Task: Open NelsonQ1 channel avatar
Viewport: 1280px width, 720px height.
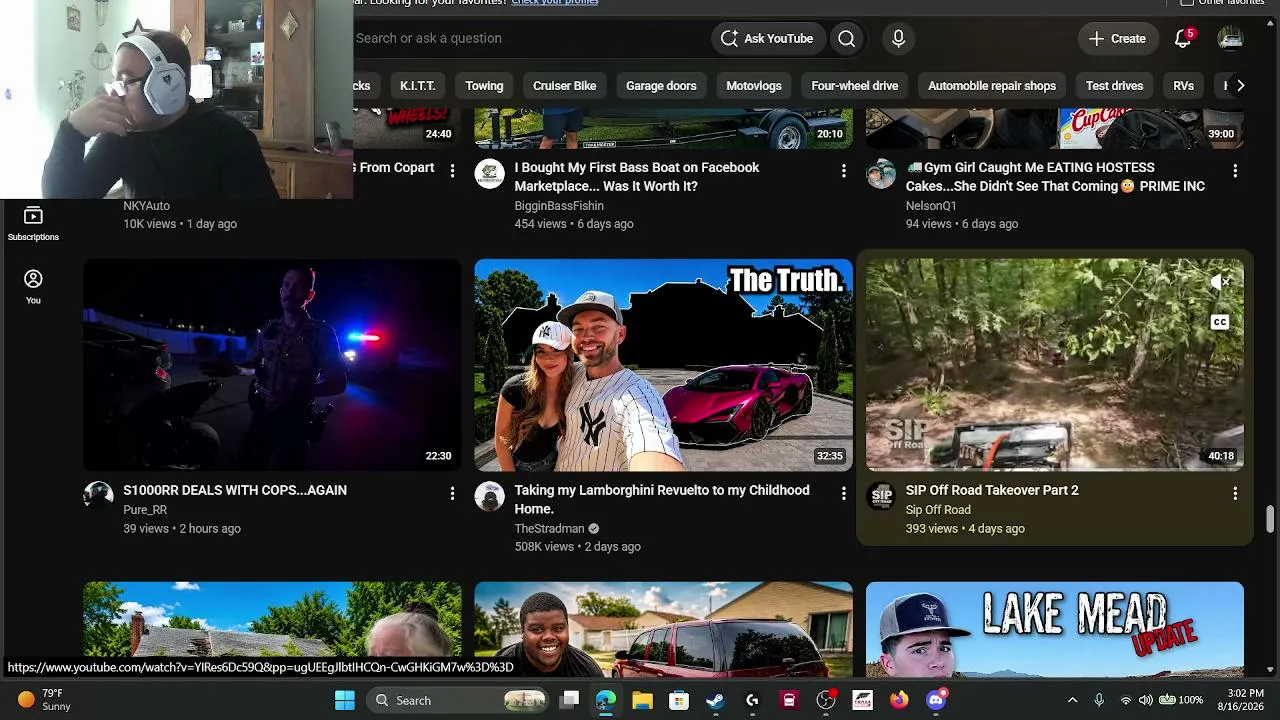Action: [x=881, y=173]
